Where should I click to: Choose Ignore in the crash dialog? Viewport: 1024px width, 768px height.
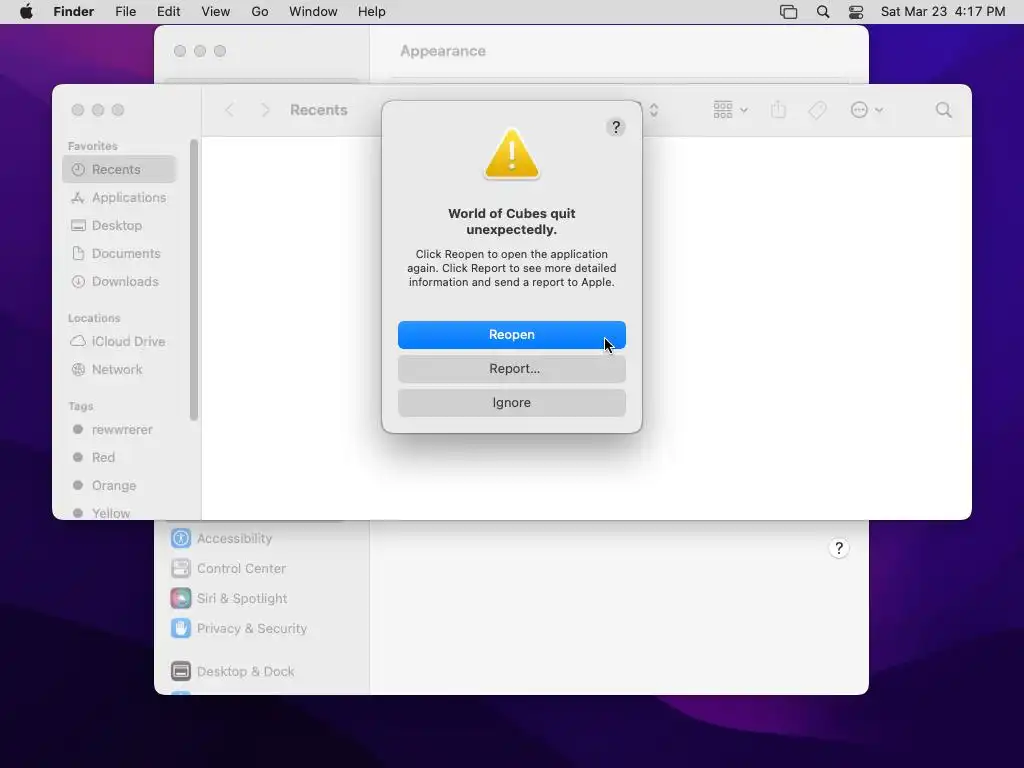click(x=511, y=402)
